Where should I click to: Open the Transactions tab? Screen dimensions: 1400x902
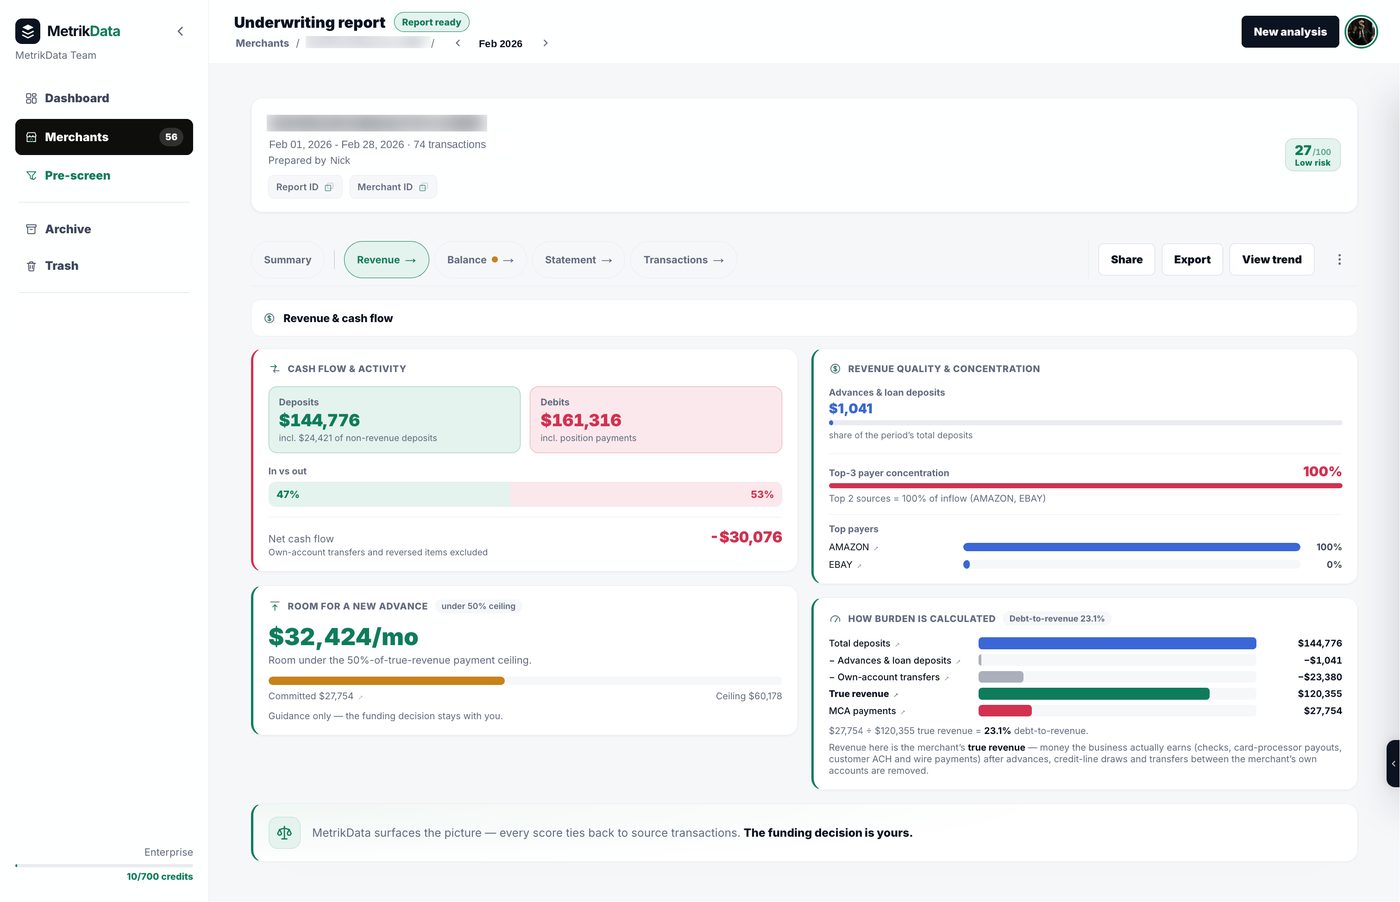(683, 260)
